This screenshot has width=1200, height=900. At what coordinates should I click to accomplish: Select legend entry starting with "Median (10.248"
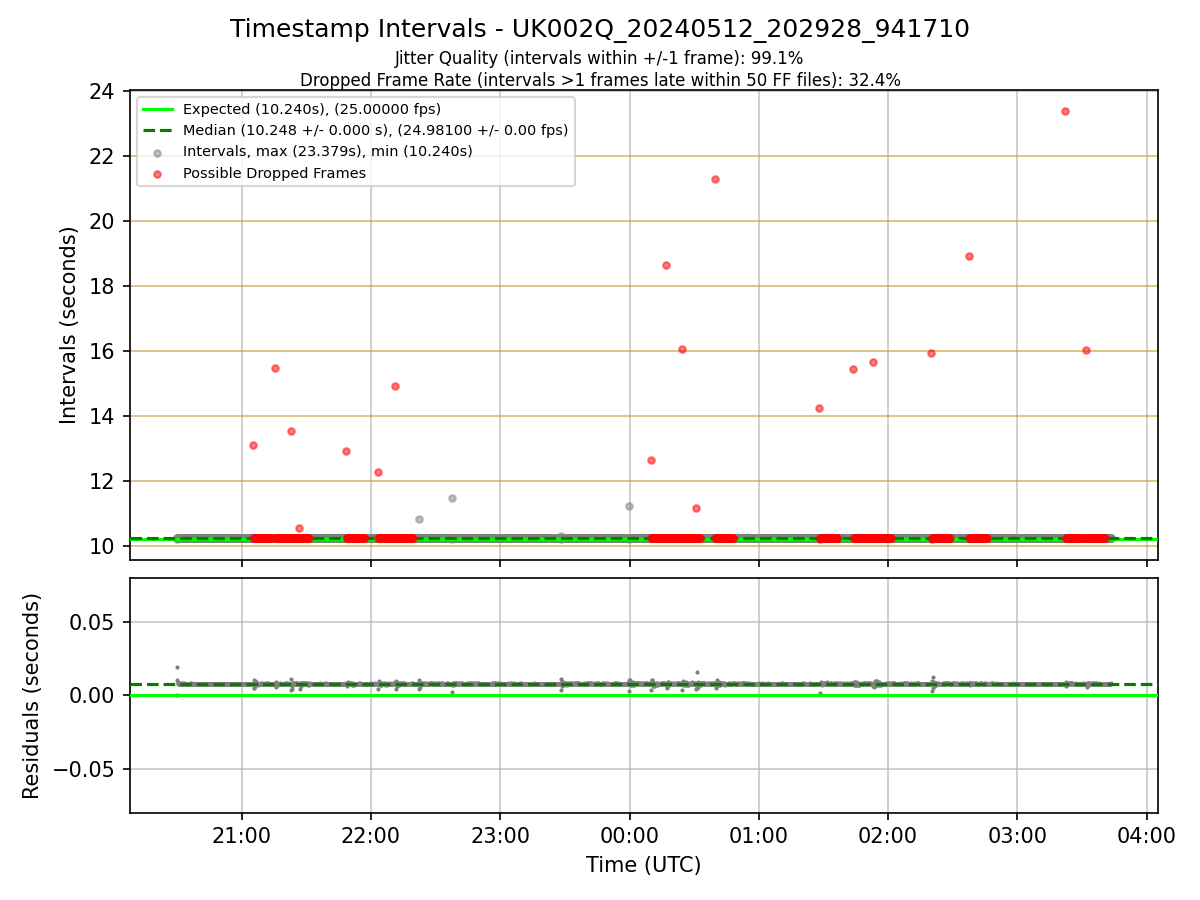click(375, 130)
